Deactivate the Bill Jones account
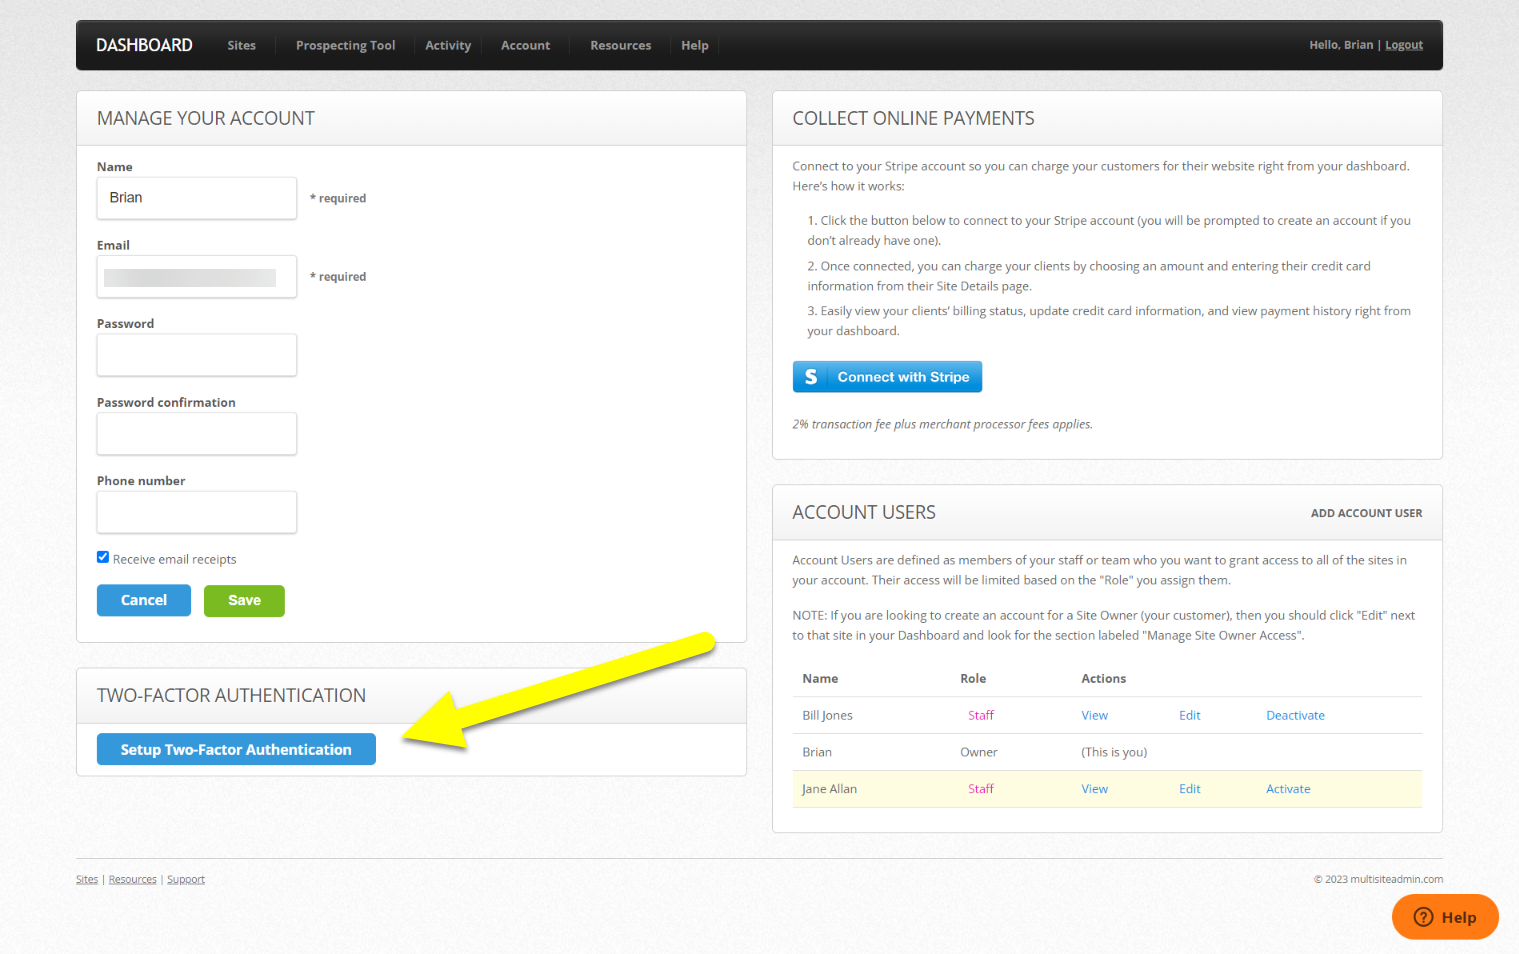The image size is (1519, 954). pyautogui.click(x=1295, y=715)
